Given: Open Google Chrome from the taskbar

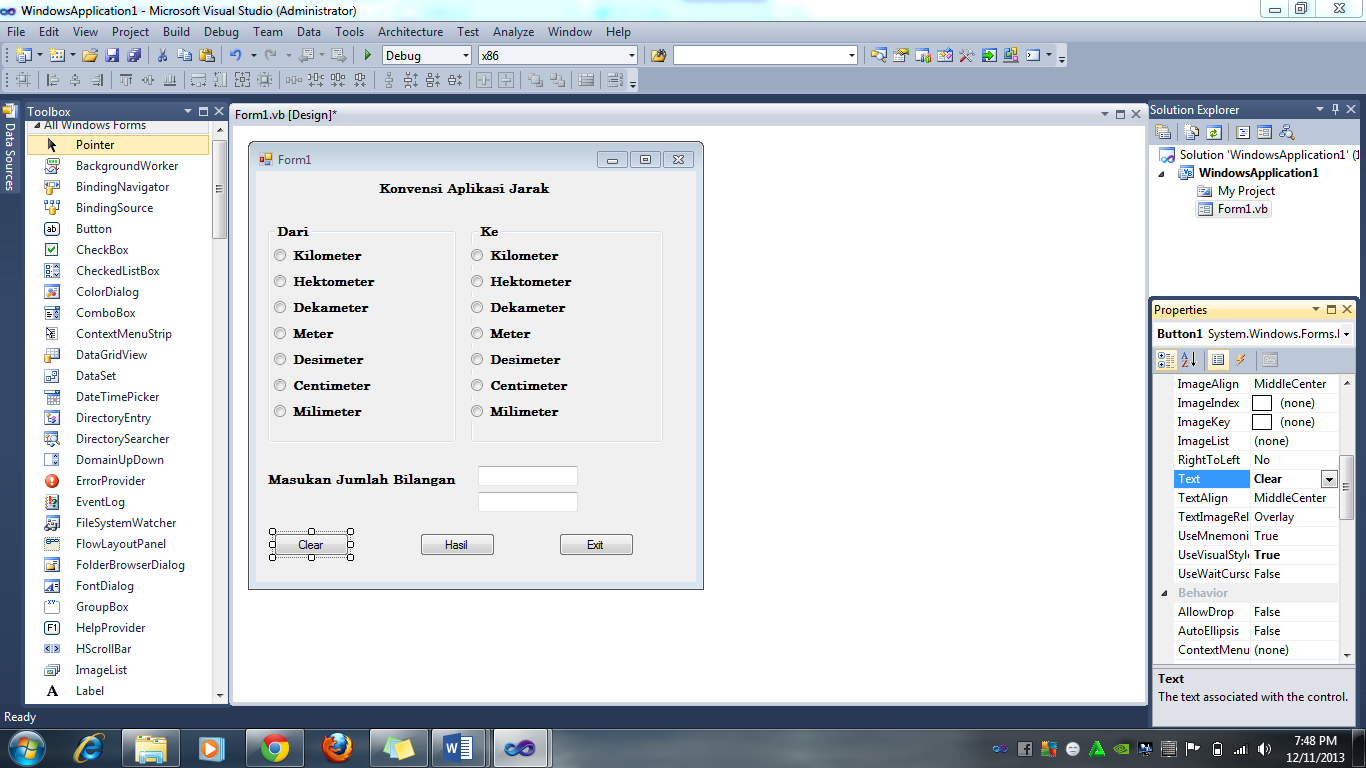Looking at the screenshot, I should pos(275,747).
